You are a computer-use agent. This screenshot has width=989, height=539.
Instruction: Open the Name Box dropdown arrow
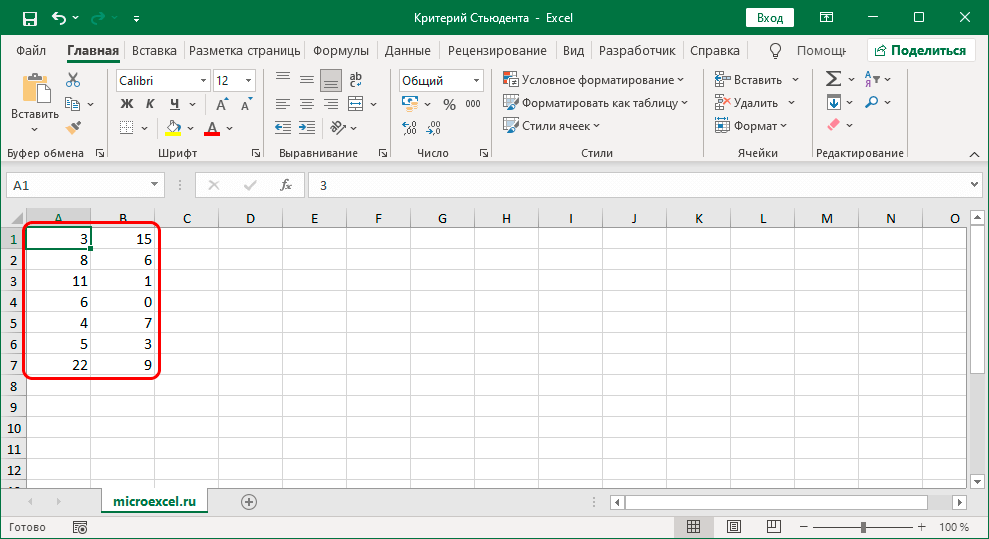[x=154, y=185]
